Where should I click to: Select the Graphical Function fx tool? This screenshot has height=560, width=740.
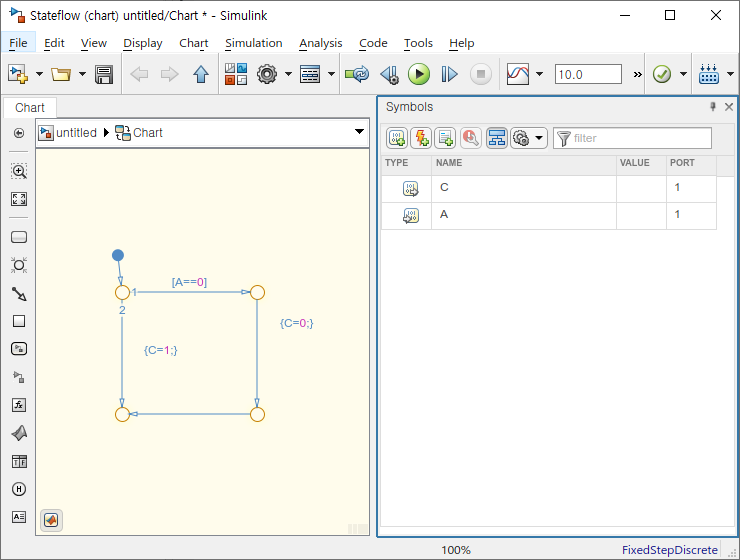19,405
